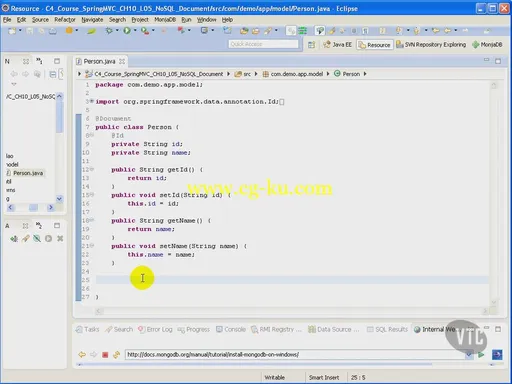
Task: Click the green Run button in toolbar
Action: point(127,31)
